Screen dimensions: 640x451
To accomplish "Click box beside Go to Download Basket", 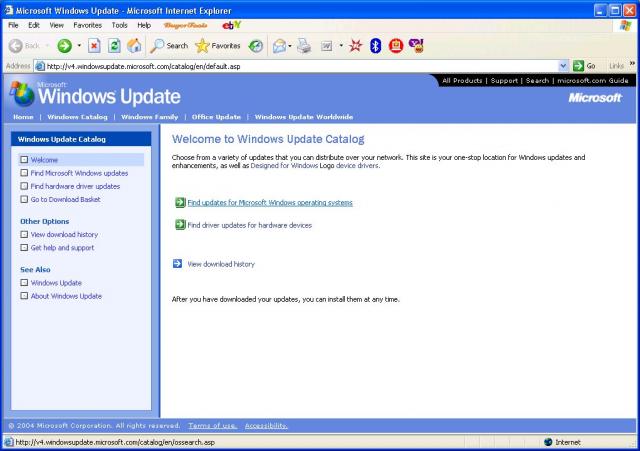I will click(24, 199).
